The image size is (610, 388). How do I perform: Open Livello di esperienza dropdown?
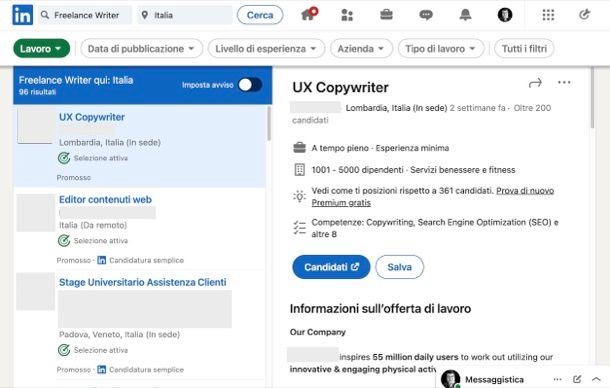point(266,49)
